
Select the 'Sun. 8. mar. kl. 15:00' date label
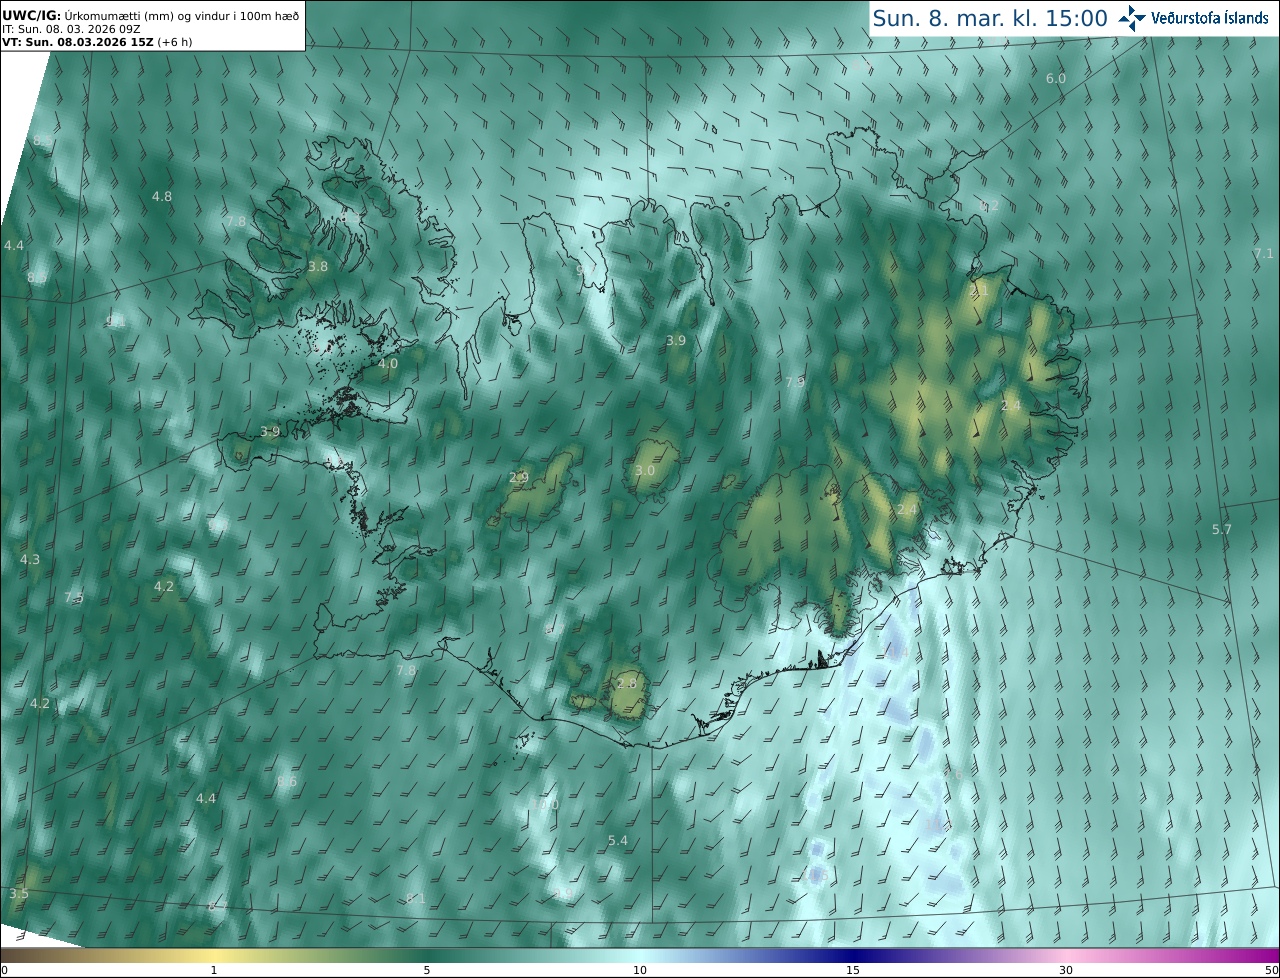pyautogui.click(x=990, y=18)
